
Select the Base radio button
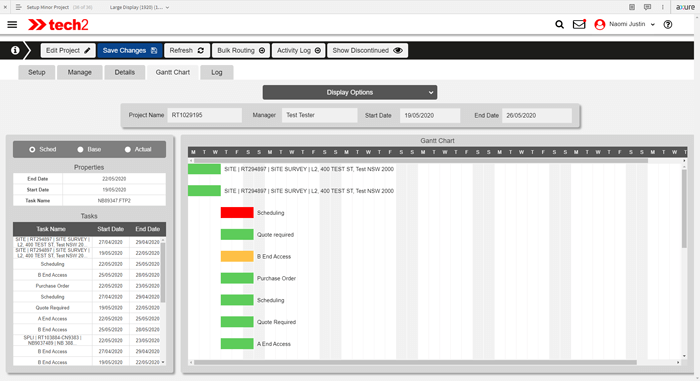coord(80,150)
